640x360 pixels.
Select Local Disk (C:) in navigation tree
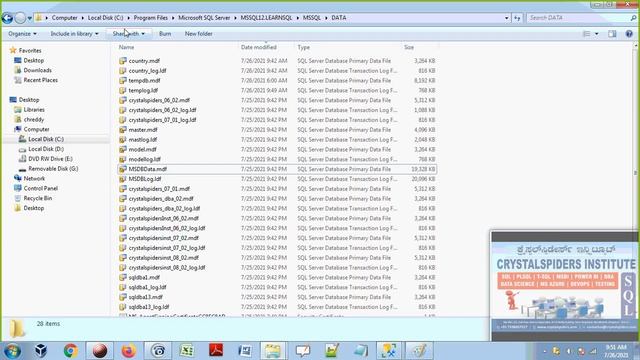[x=46, y=139]
